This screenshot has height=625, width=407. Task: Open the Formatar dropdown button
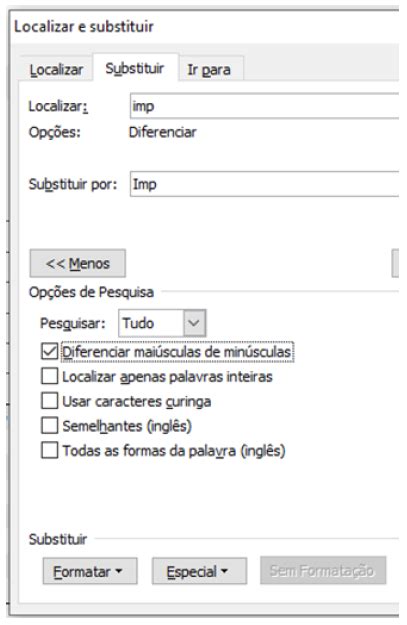pyautogui.click(x=90, y=571)
